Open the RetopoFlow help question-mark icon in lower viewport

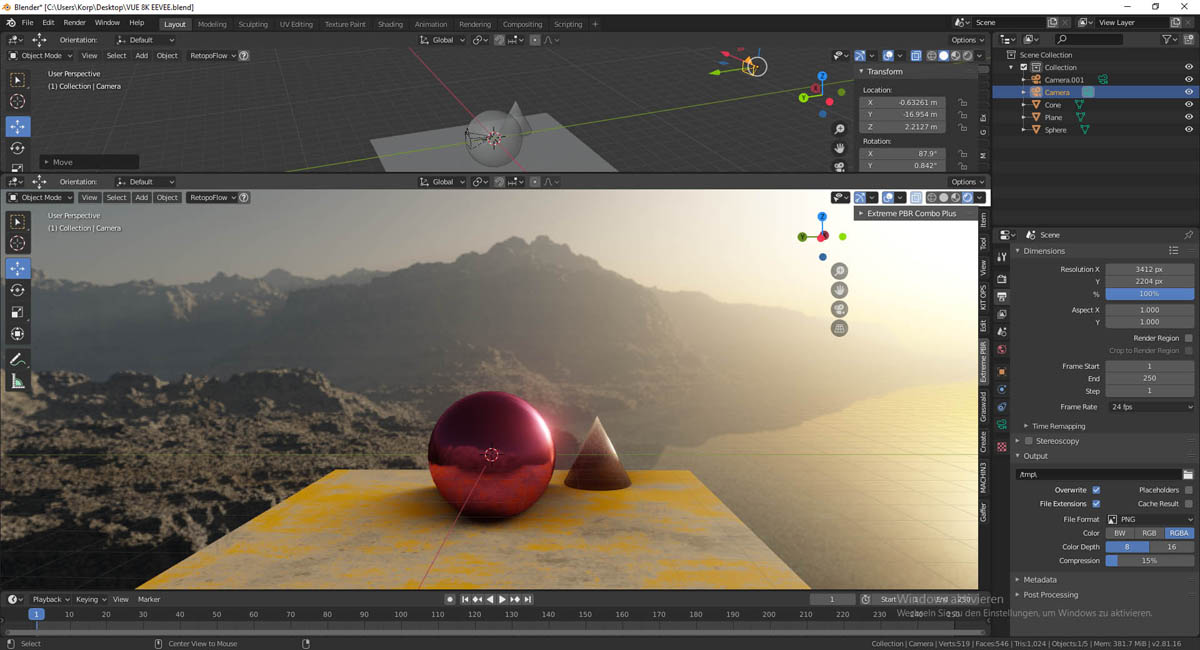(244, 198)
